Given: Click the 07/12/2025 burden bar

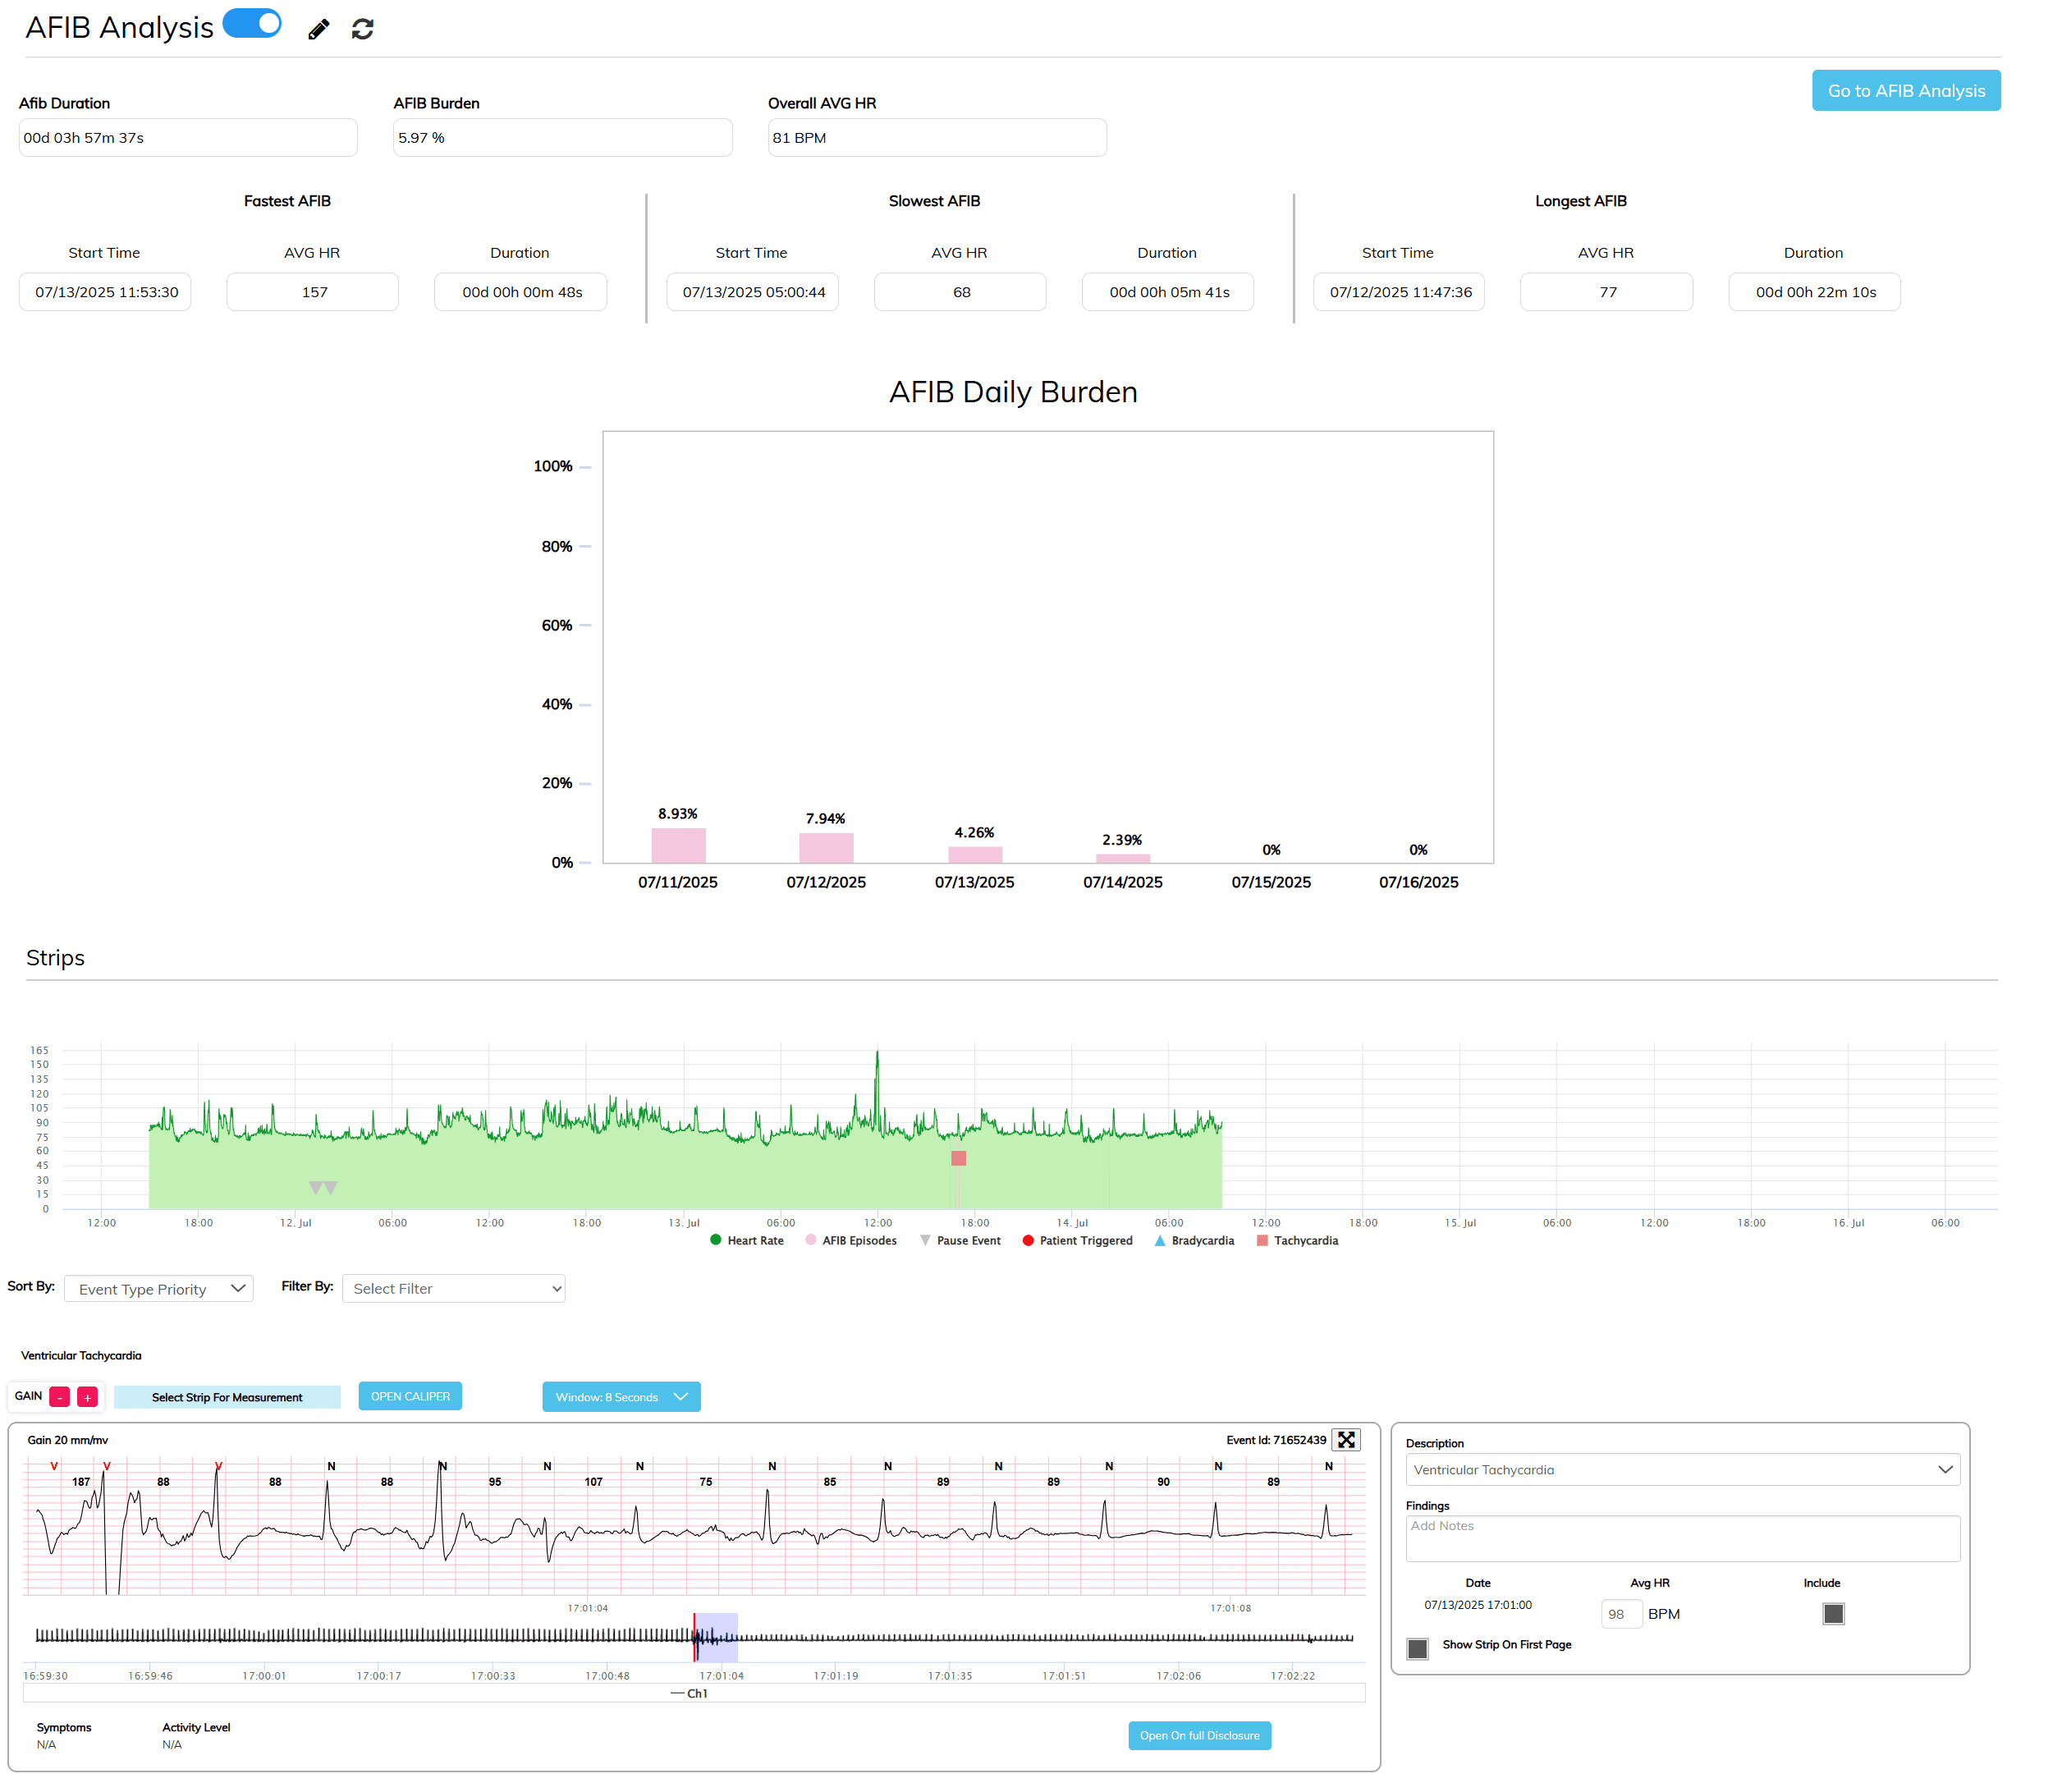Looking at the screenshot, I should (x=826, y=847).
